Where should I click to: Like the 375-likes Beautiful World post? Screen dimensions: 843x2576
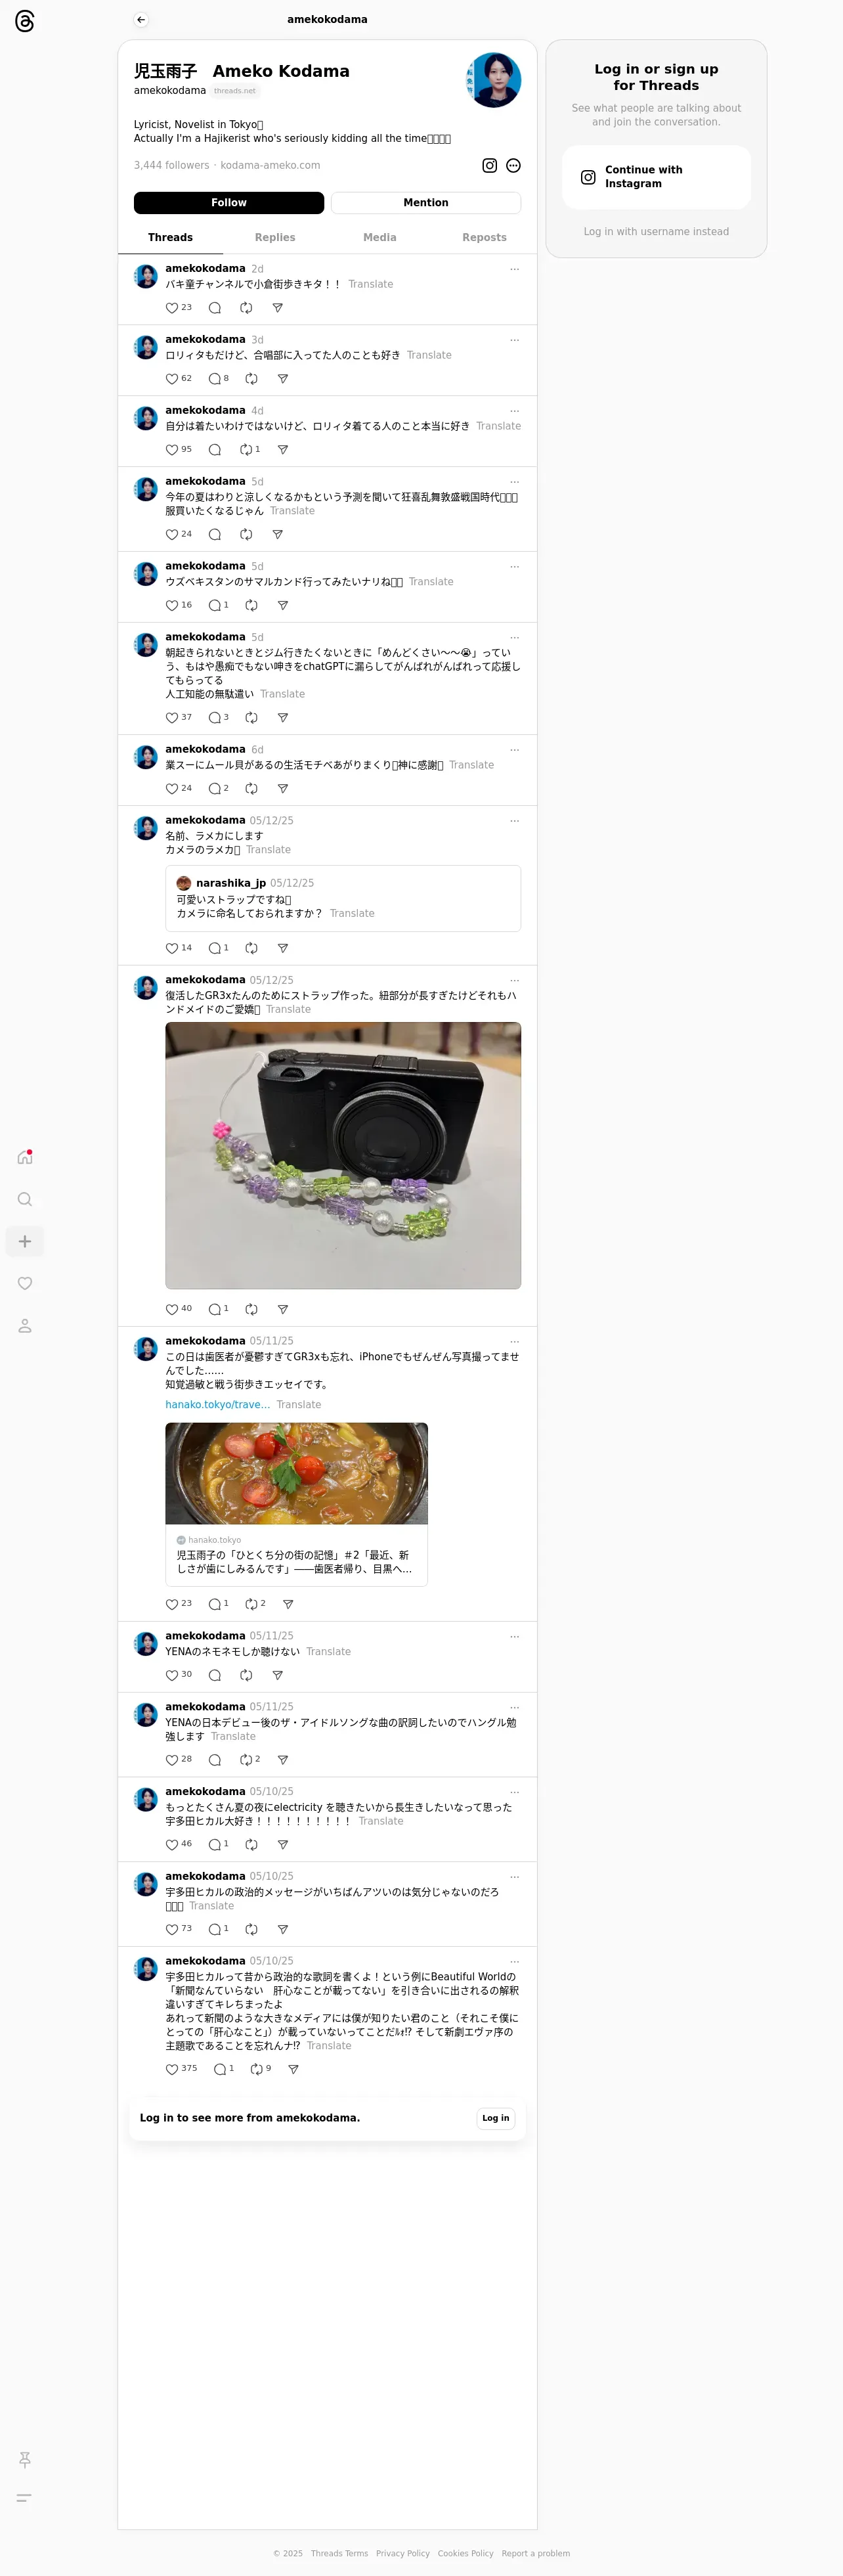point(172,2069)
